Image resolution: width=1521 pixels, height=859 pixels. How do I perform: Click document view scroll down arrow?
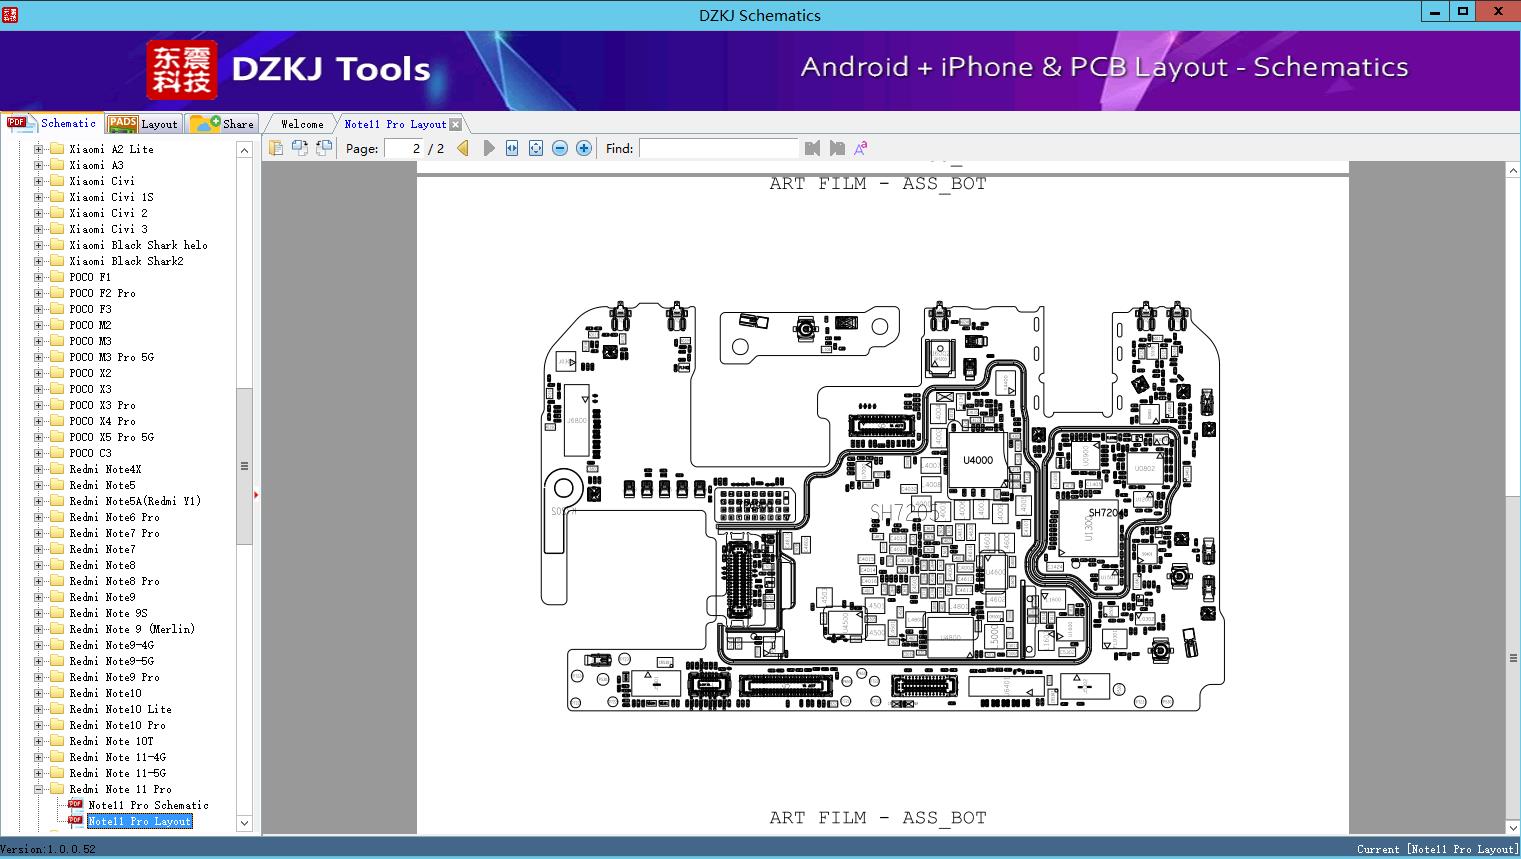(1513, 826)
